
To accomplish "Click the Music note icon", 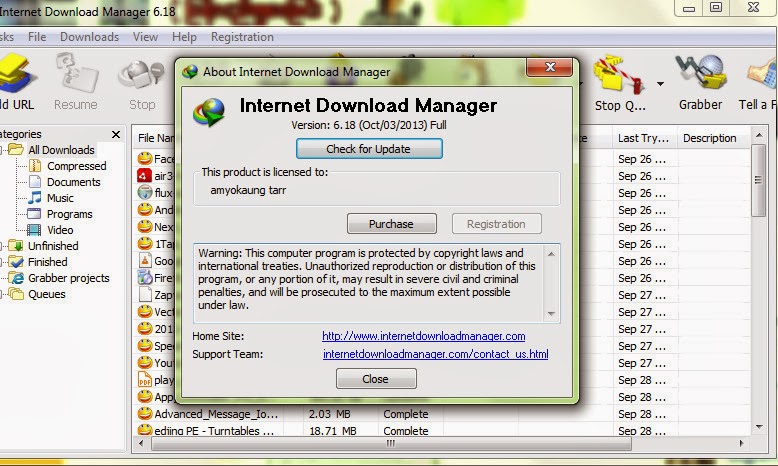I will pyautogui.click(x=35, y=198).
